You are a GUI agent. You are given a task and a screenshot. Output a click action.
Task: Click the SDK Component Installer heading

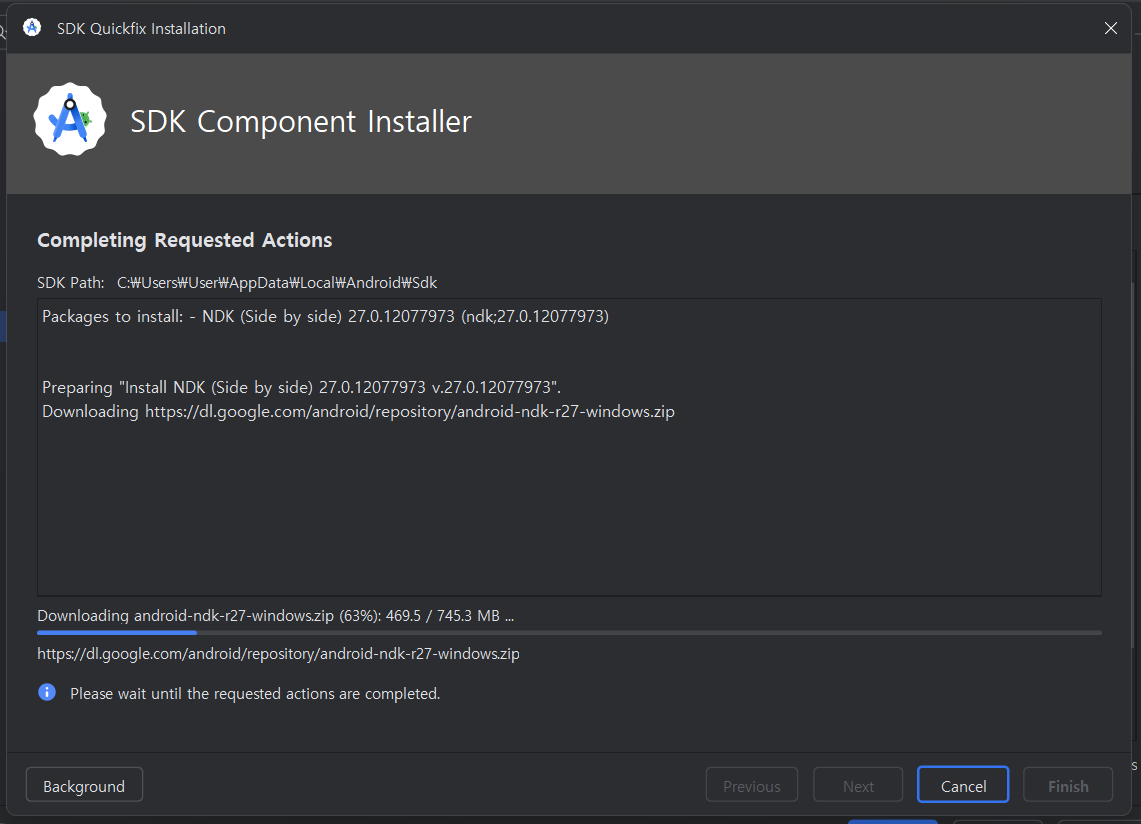(x=301, y=122)
